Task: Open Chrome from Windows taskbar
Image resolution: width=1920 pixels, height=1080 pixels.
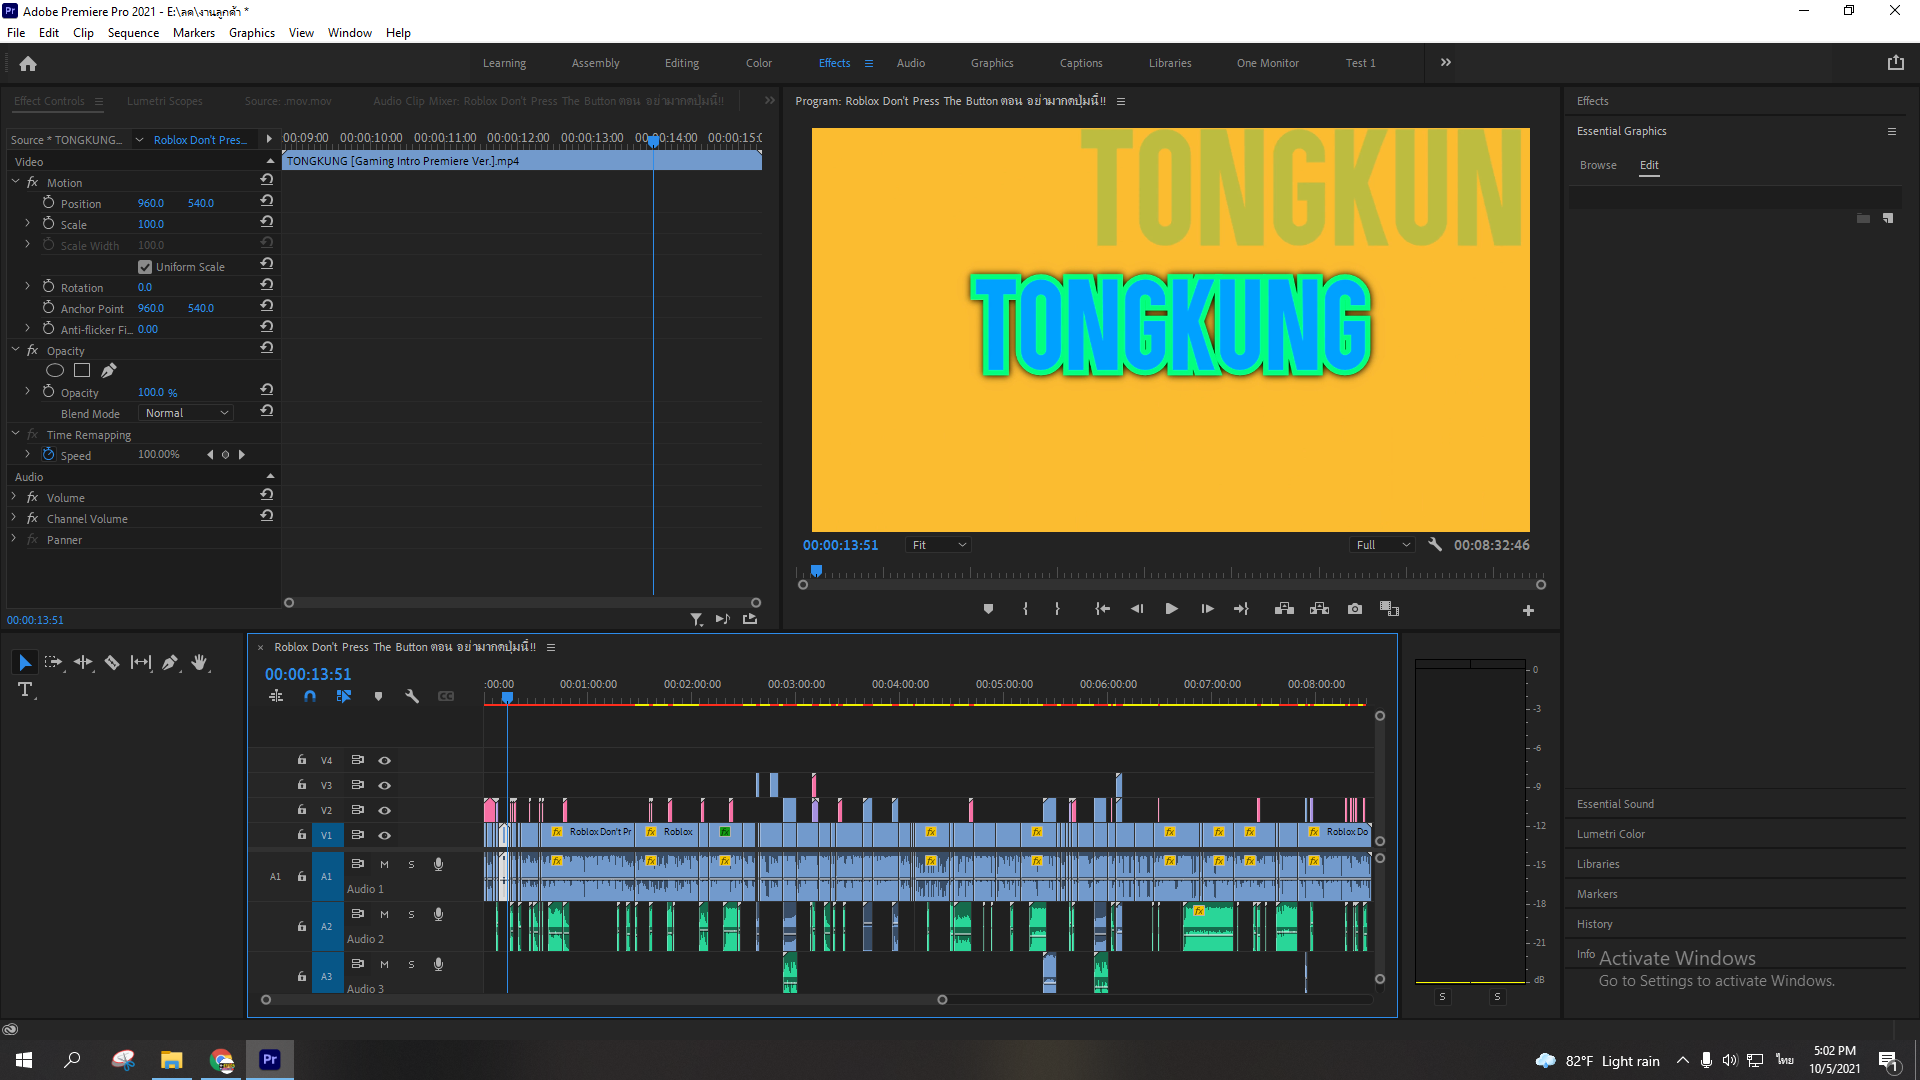Action: click(221, 1059)
